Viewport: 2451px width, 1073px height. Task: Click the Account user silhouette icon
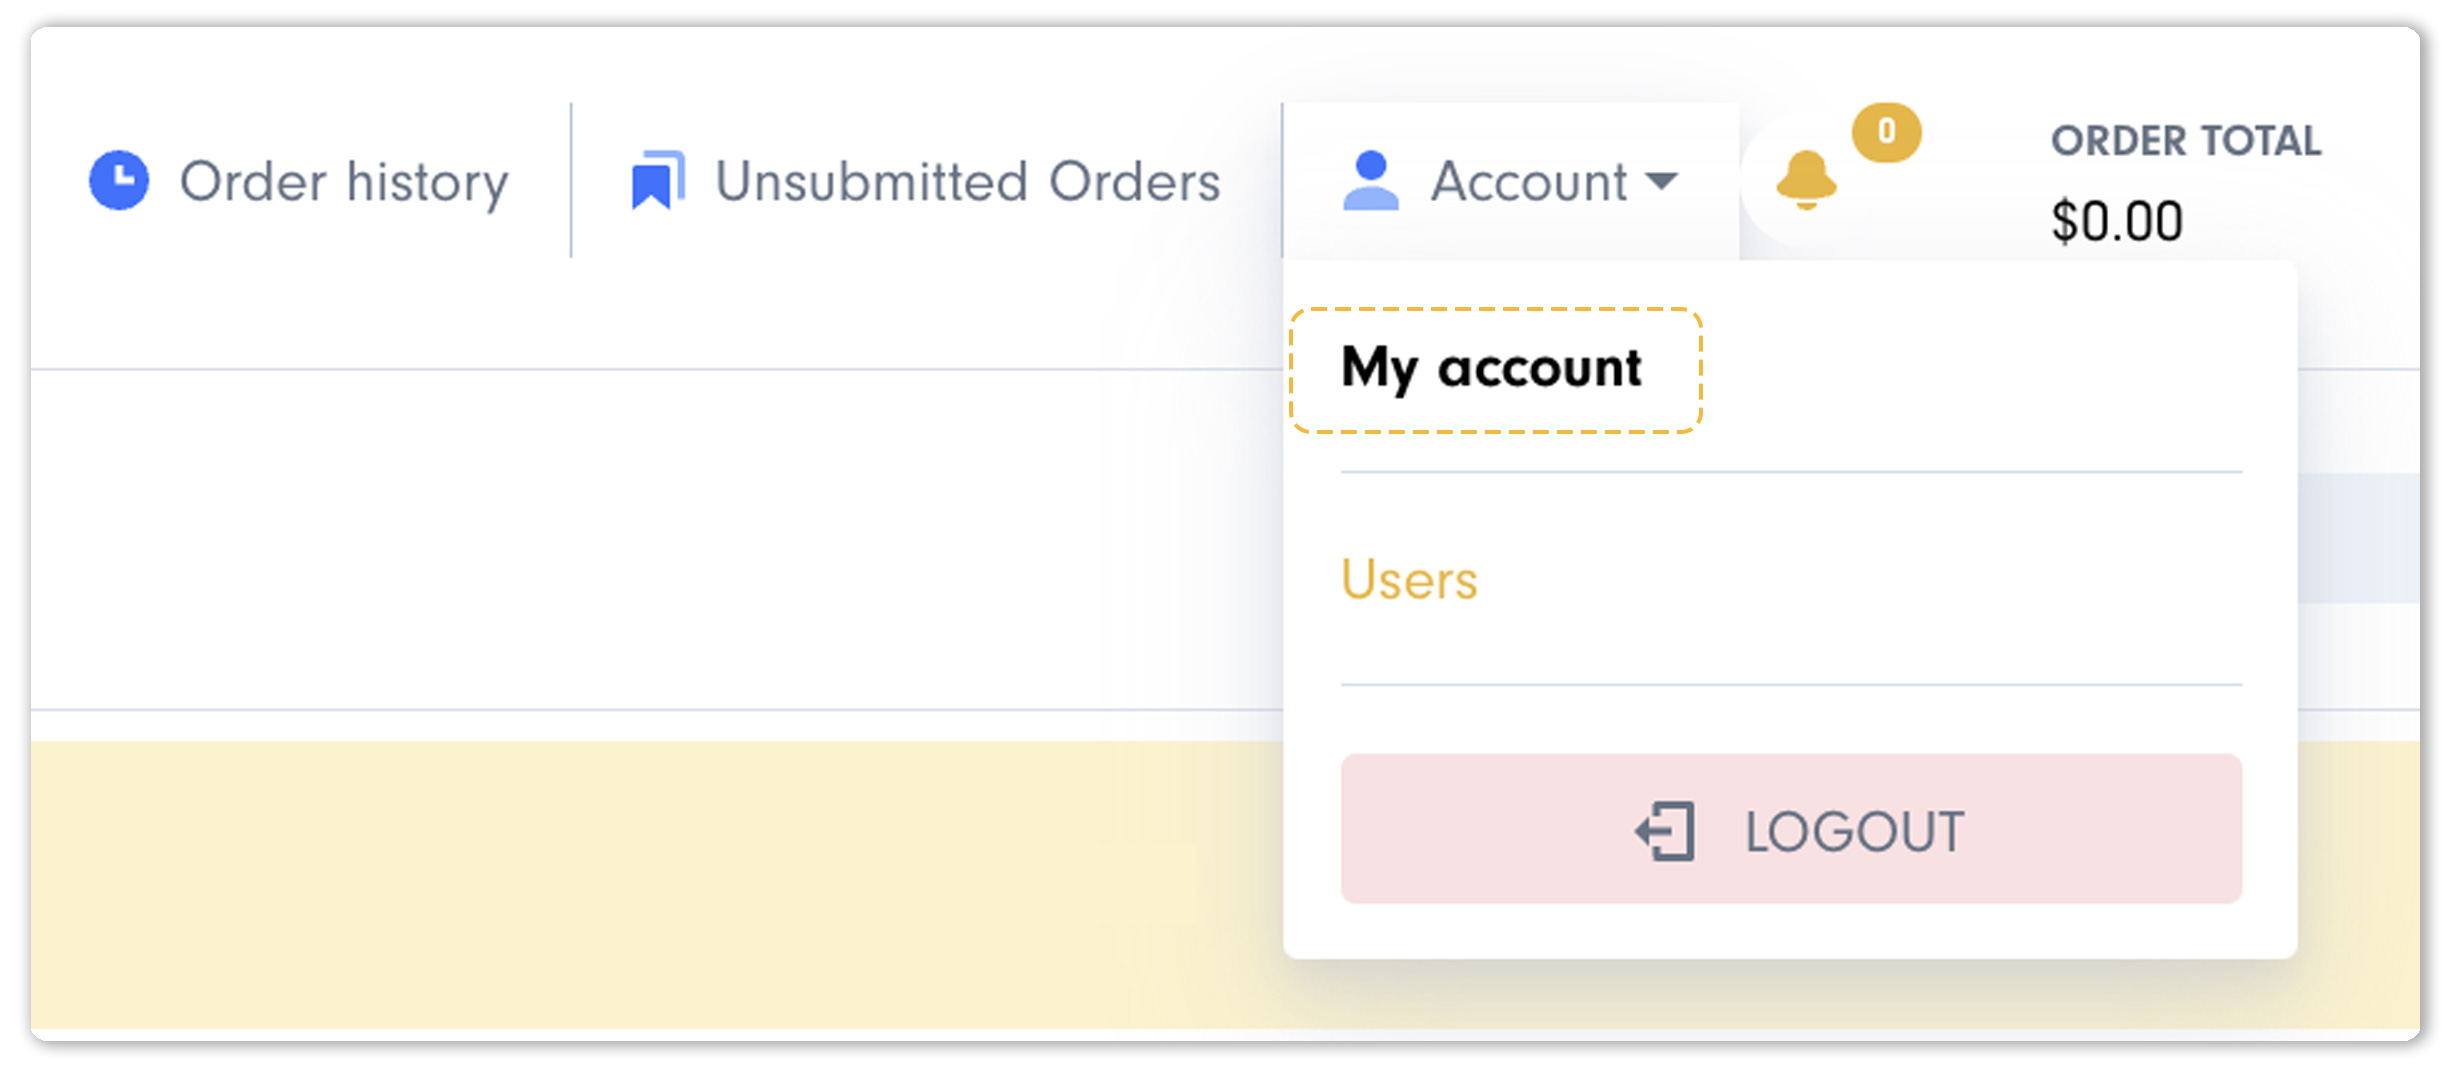[1370, 180]
